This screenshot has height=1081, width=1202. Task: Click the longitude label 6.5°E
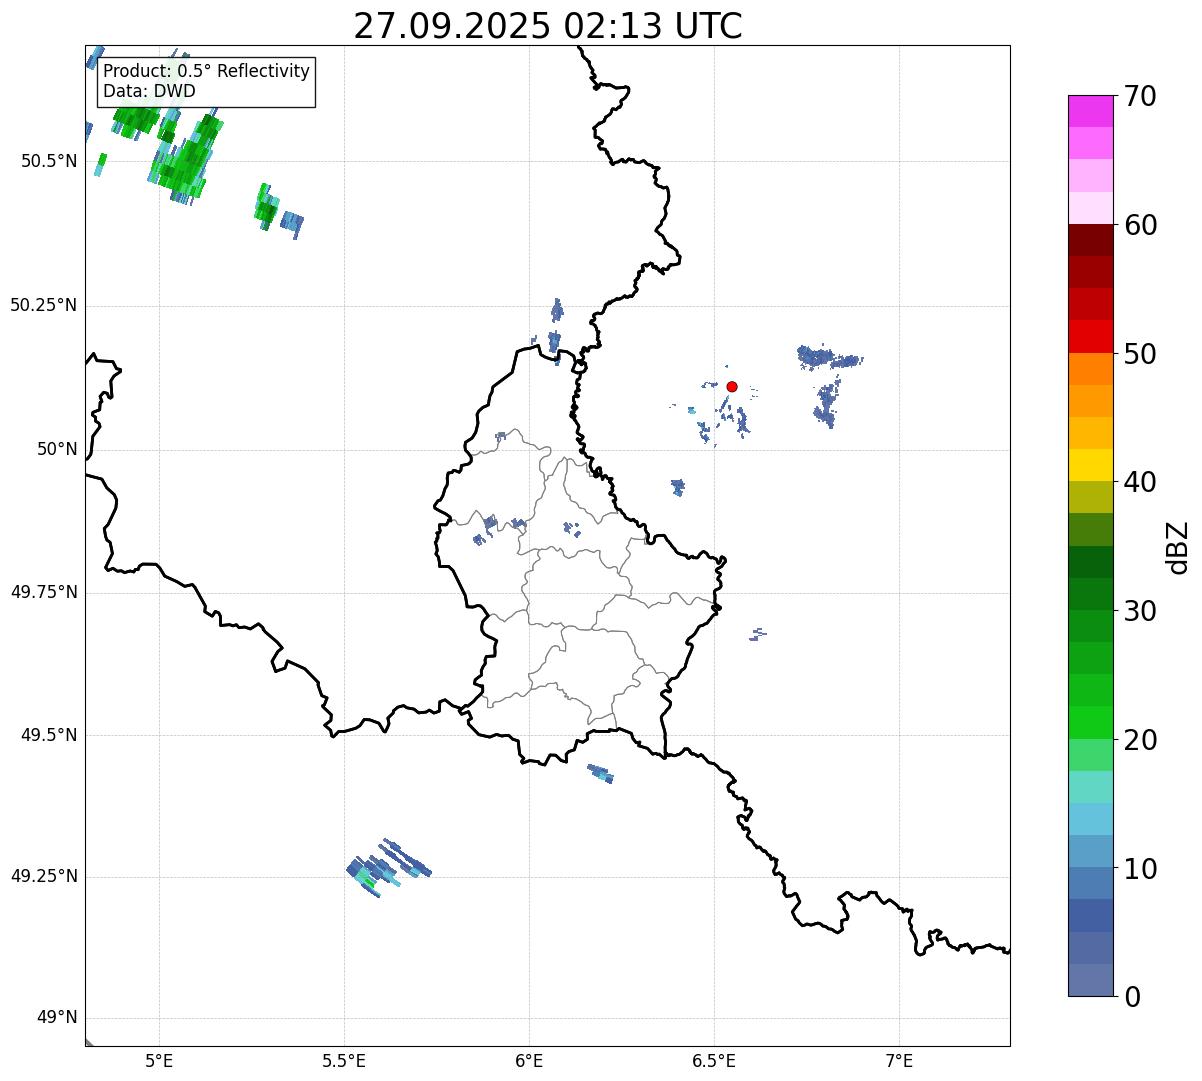tap(714, 1060)
